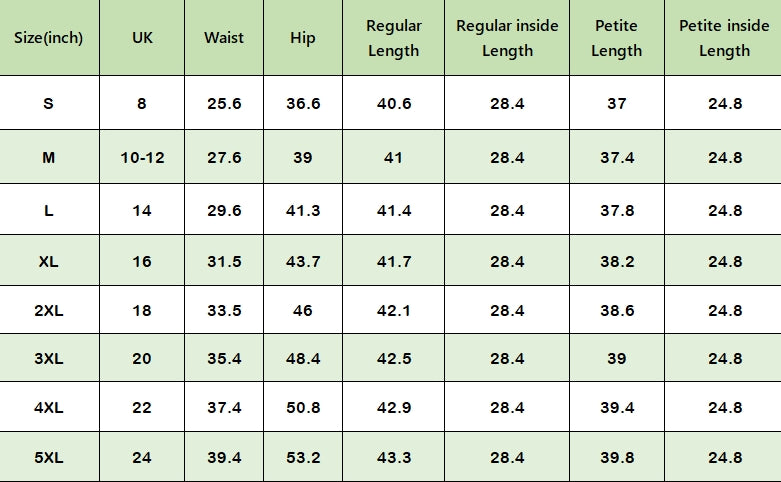Image resolution: width=781 pixels, height=482 pixels.
Task: Select the 10-12 UK size cell
Action: click(x=142, y=157)
